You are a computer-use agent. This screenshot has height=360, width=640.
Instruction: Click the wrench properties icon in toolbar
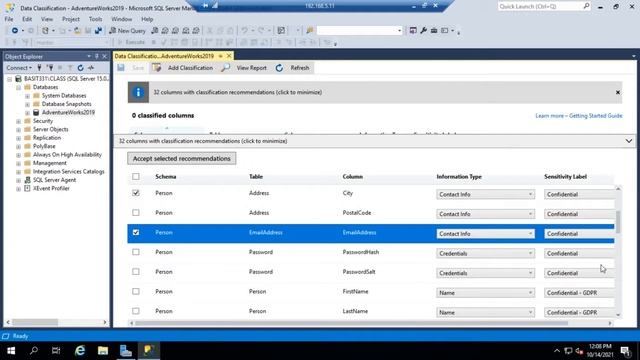pos(424,31)
